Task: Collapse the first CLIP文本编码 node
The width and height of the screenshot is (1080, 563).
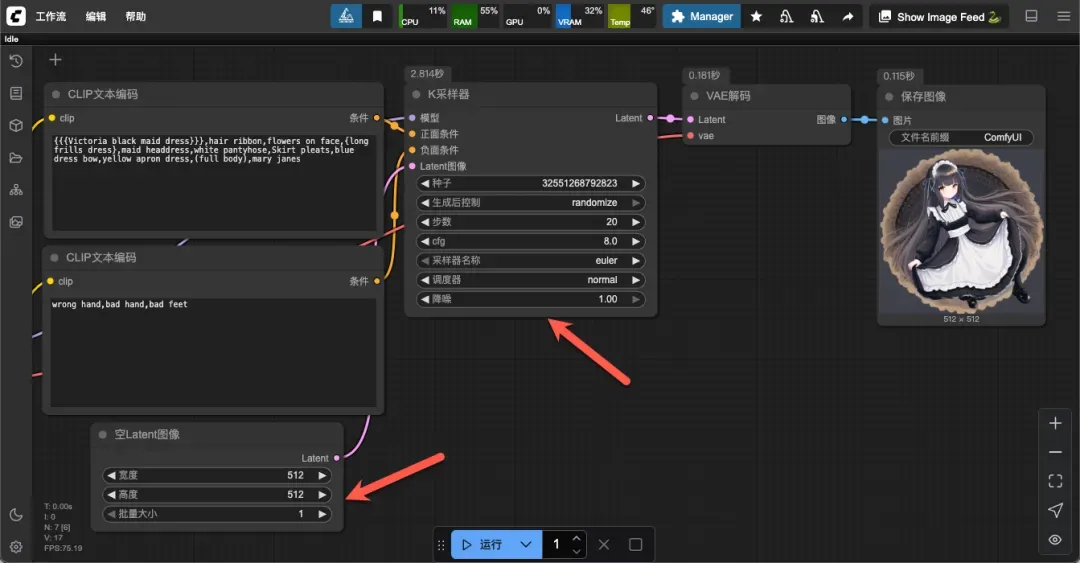Action: pyautogui.click(x=56, y=94)
